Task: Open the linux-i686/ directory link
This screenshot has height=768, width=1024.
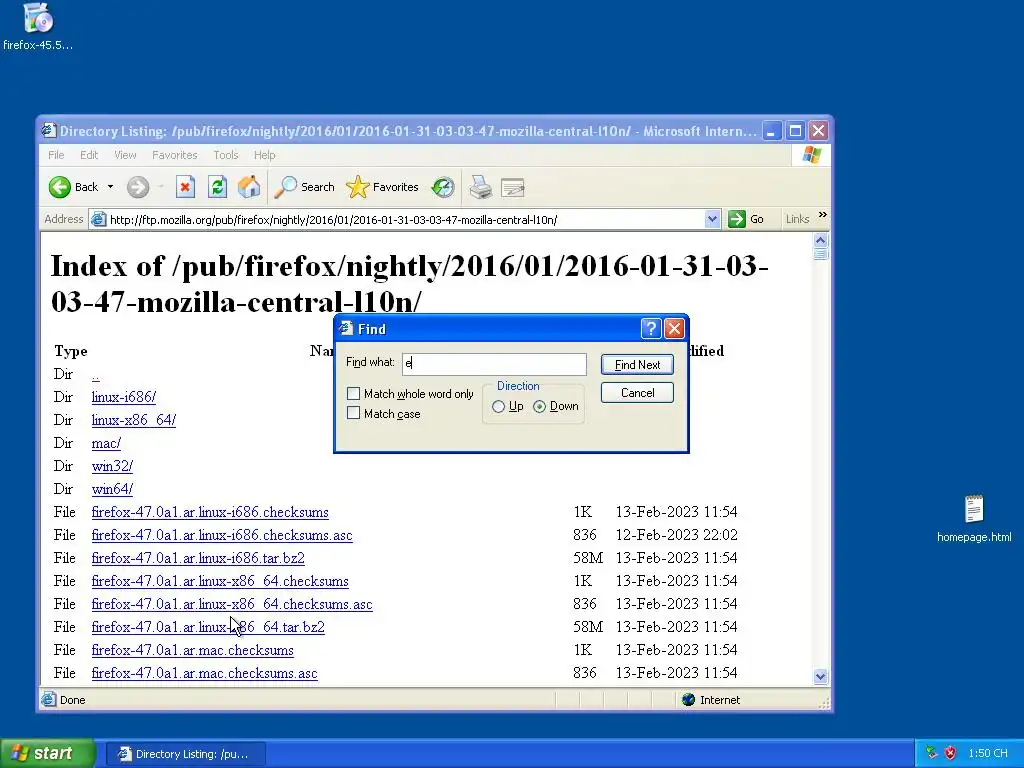Action: click(124, 397)
